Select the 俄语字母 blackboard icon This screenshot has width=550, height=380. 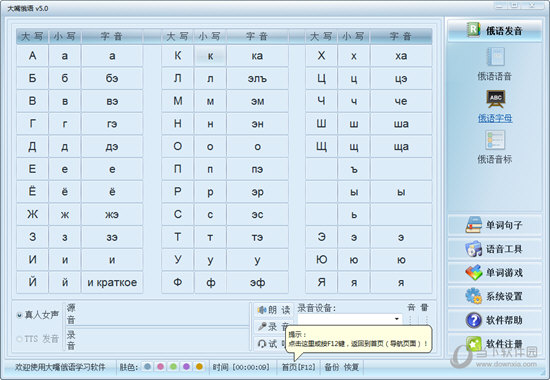pyautogui.click(x=495, y=99)
